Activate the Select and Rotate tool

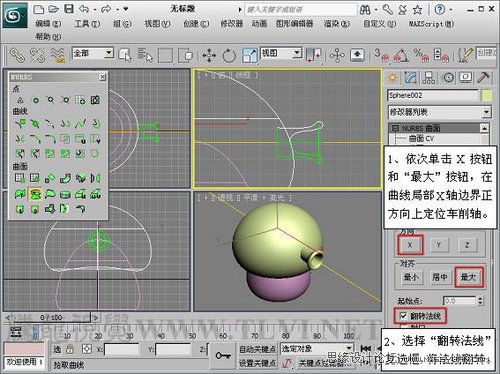tap(229, 55)
